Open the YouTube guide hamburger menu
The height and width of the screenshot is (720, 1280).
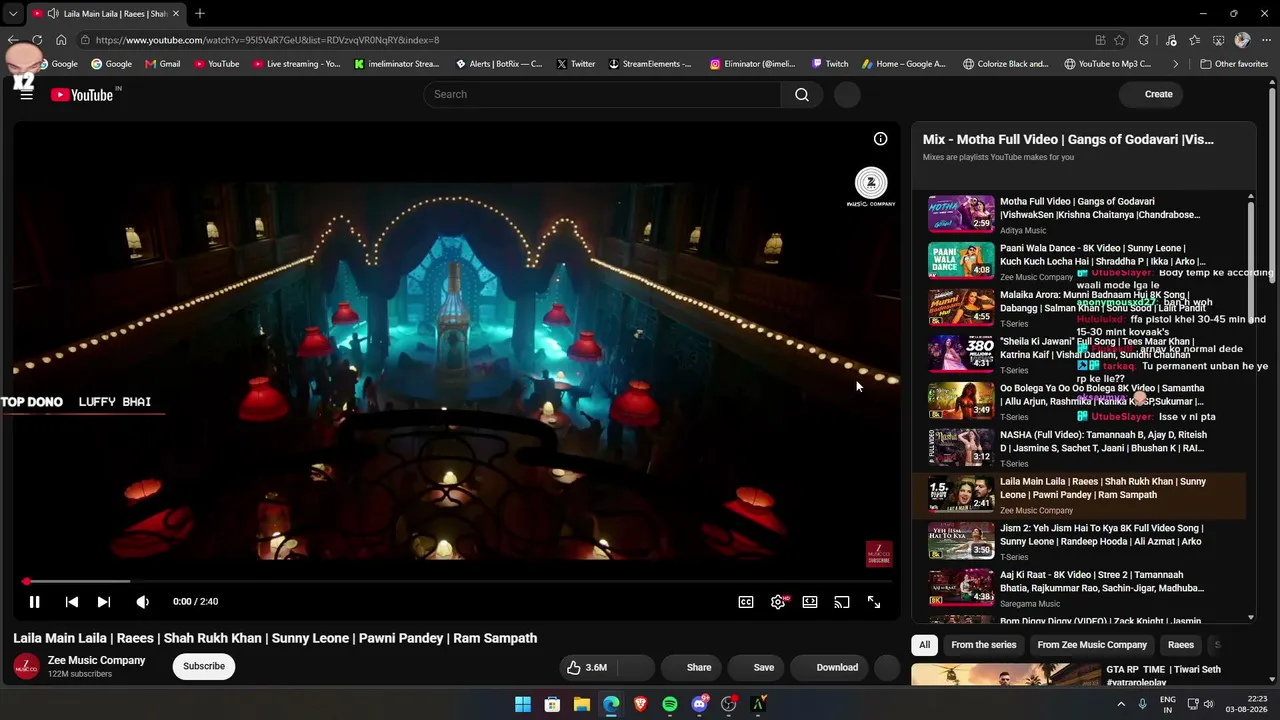coord(26,95)
